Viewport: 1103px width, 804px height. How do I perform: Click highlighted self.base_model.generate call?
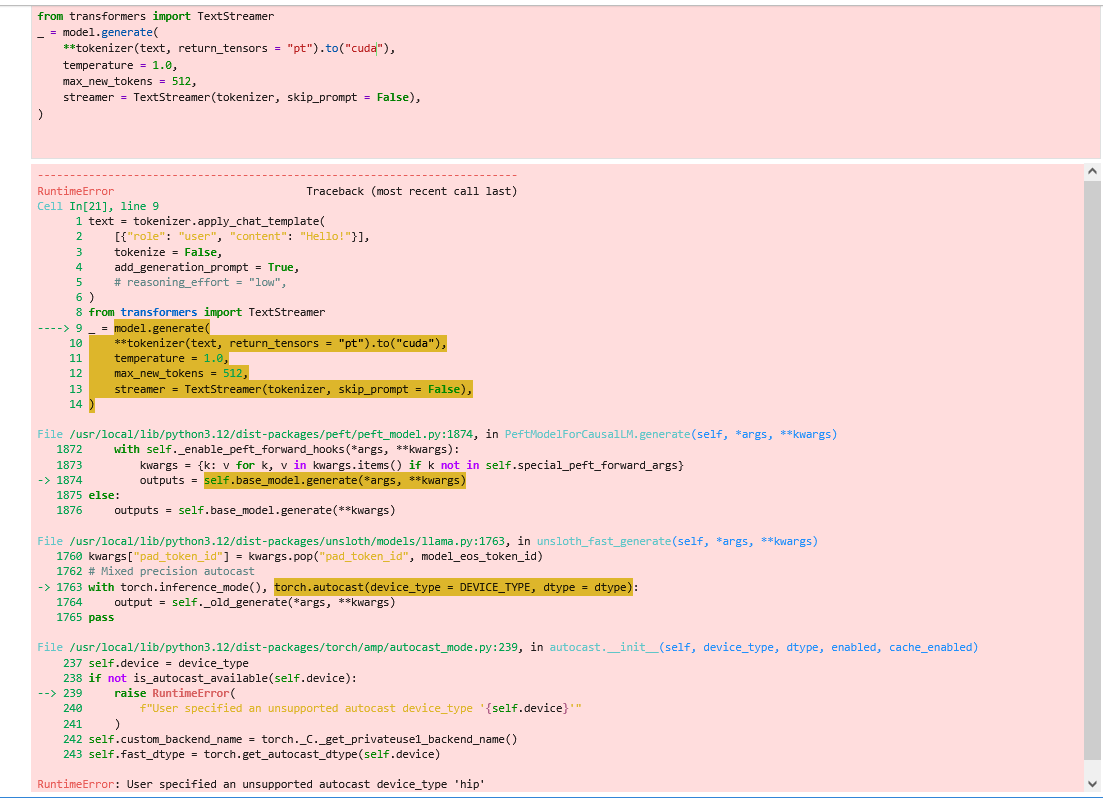[x=334, y=481]
